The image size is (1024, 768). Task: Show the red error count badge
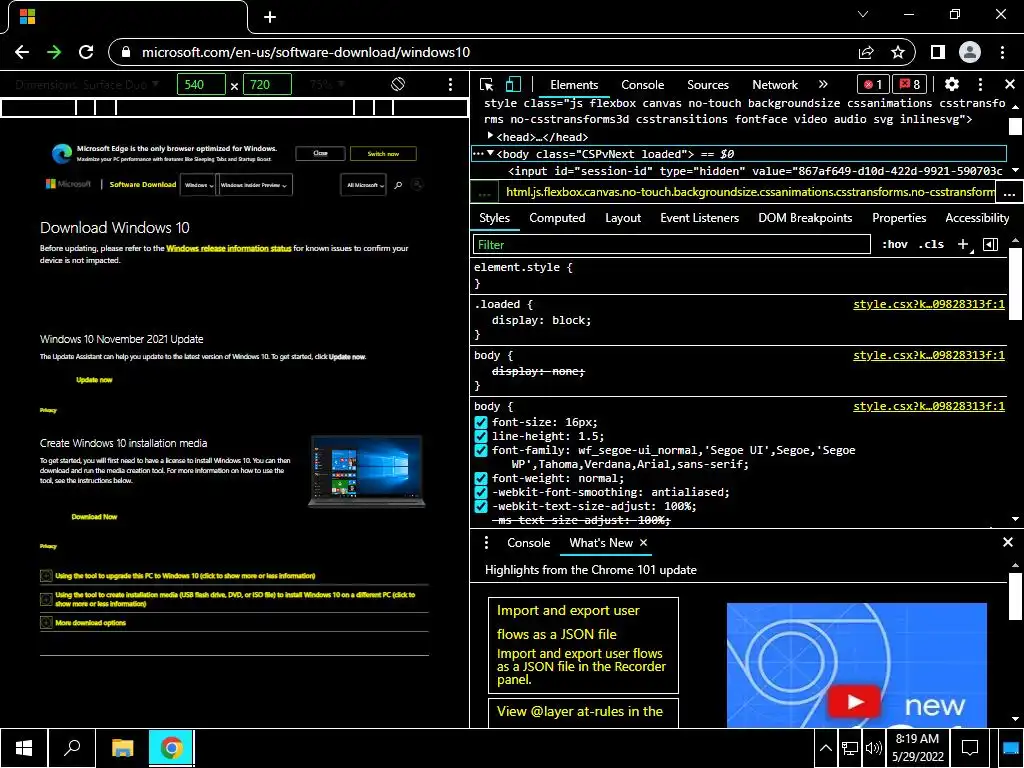(x=872, y=84)
